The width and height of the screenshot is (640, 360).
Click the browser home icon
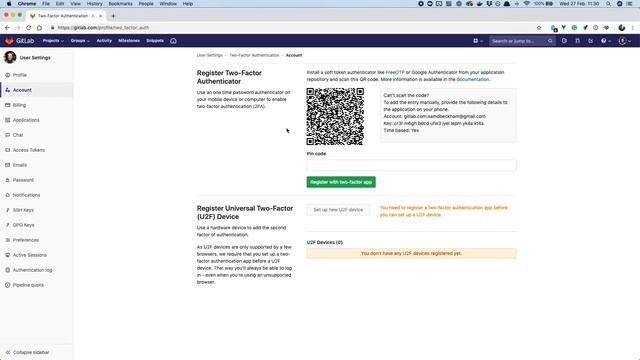pyautogui.click(x=39, y=28)
